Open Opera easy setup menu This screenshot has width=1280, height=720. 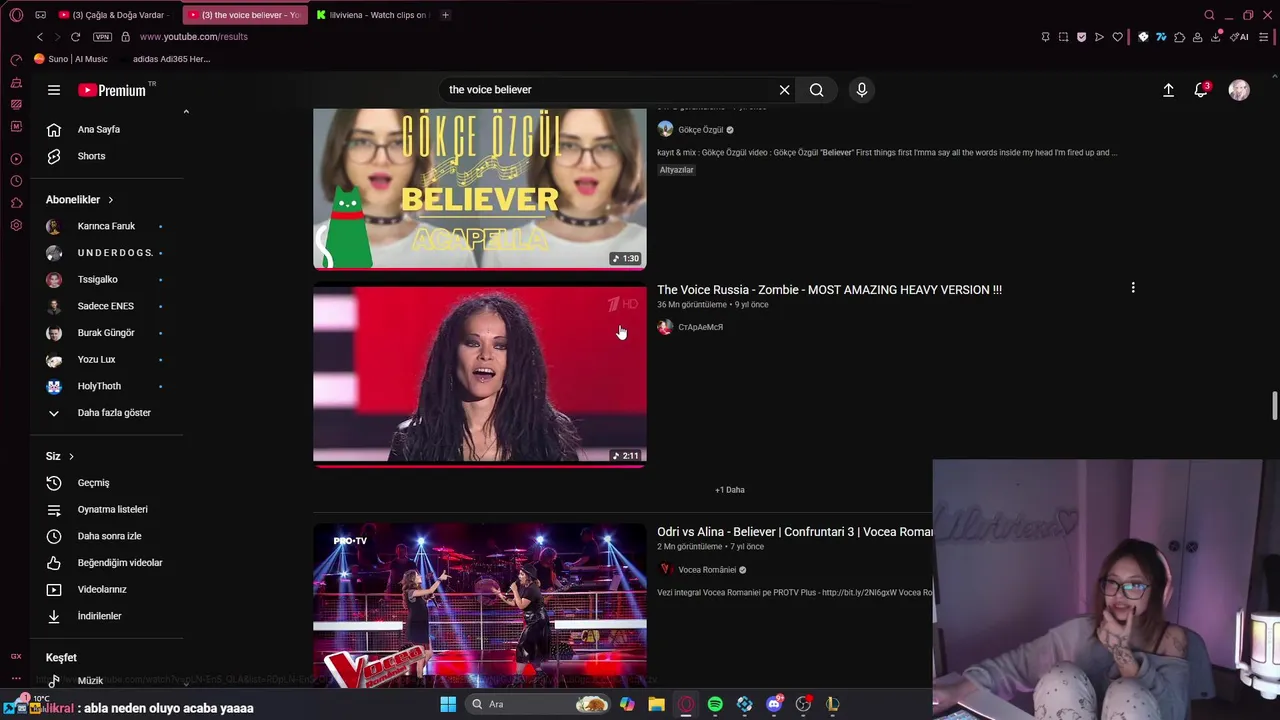[x=1264, y=37]
